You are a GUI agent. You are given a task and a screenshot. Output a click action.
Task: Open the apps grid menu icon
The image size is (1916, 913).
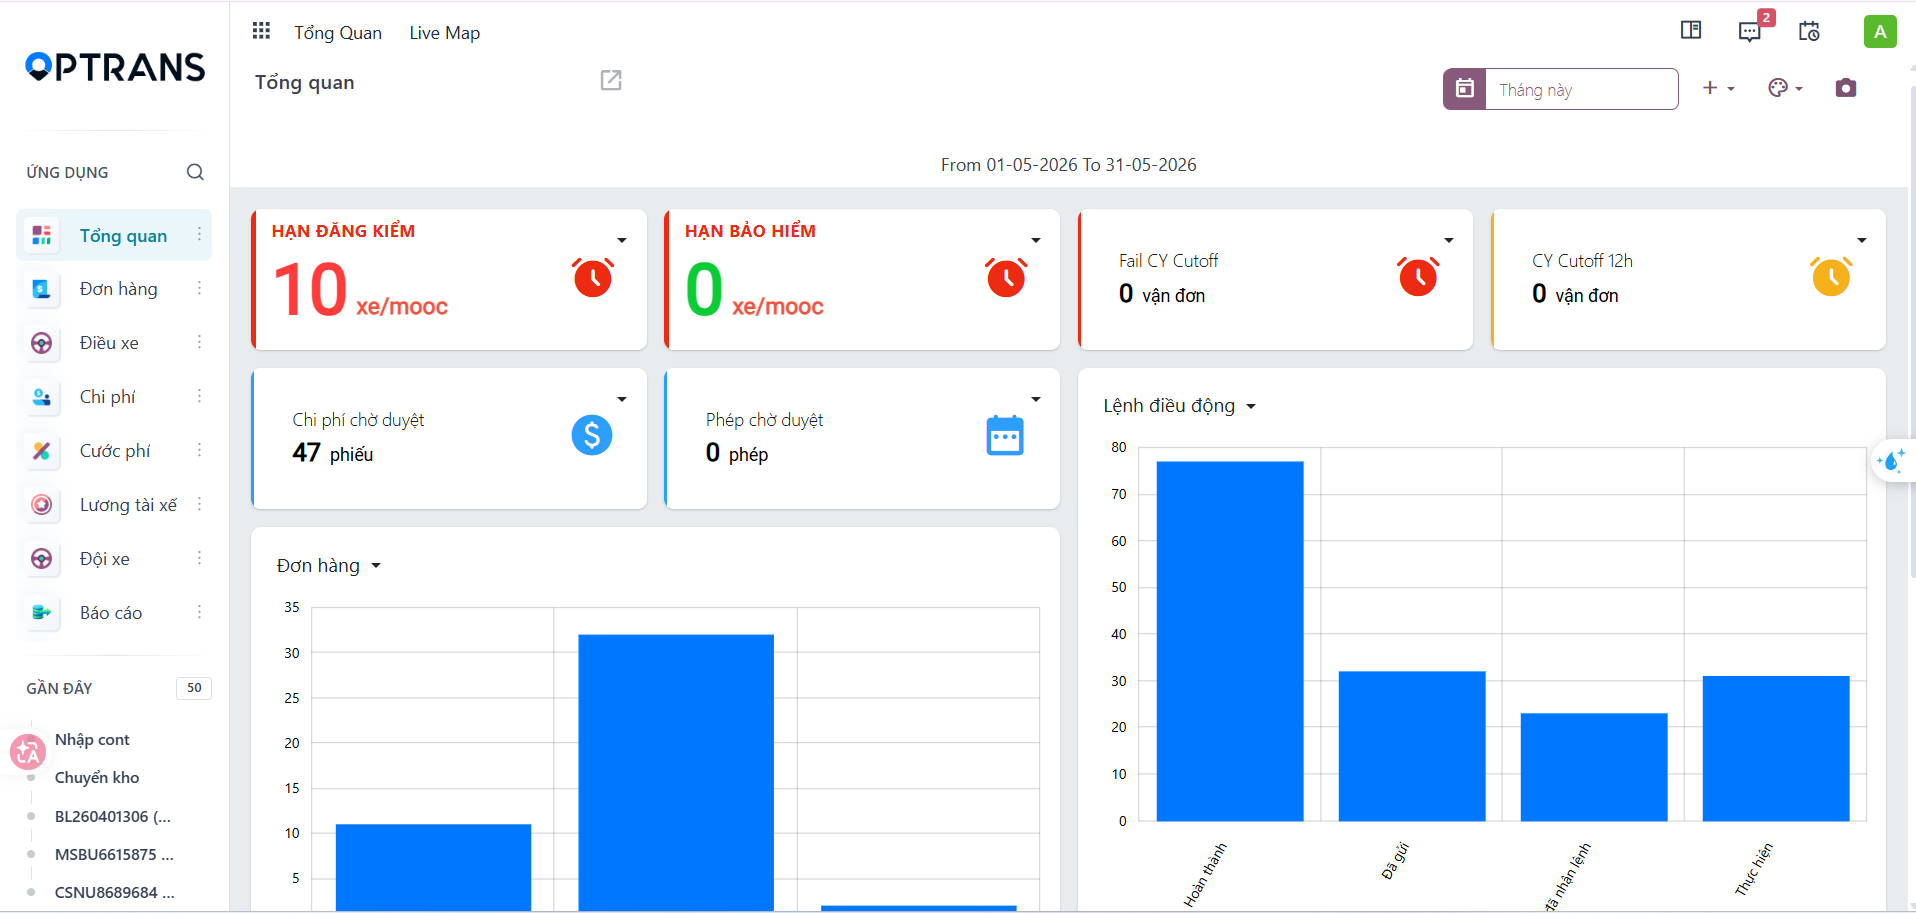(261, 31)
